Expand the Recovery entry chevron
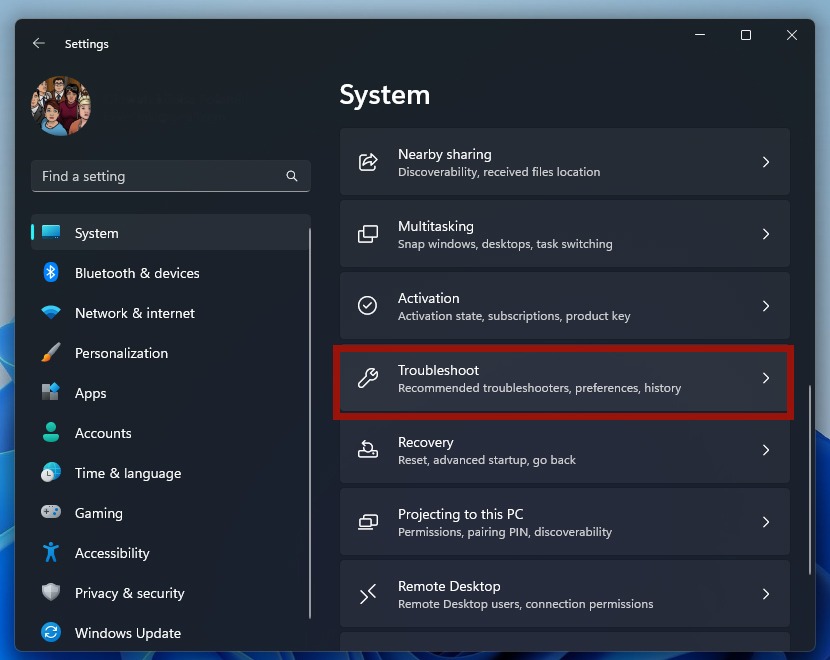 pyautogui.click(x=766, y=450)
